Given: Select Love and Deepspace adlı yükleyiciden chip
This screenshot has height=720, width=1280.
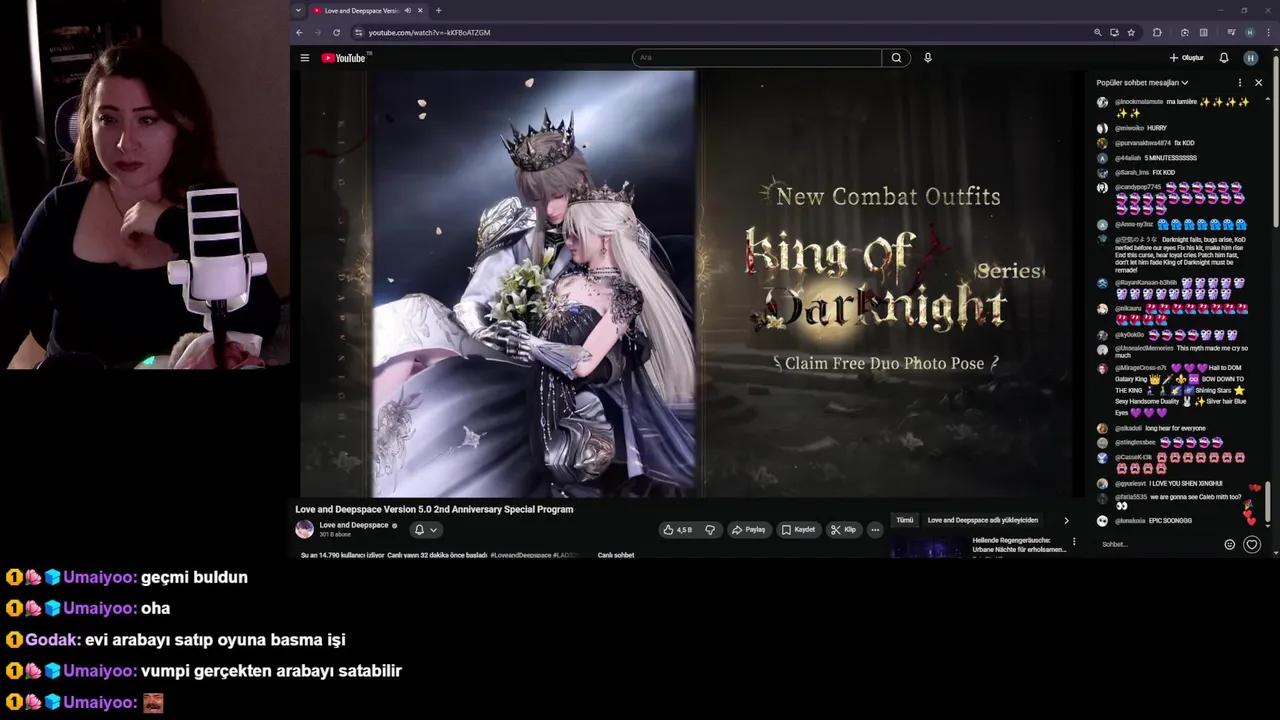Looking at the screenshot, I should click(982, 520).
